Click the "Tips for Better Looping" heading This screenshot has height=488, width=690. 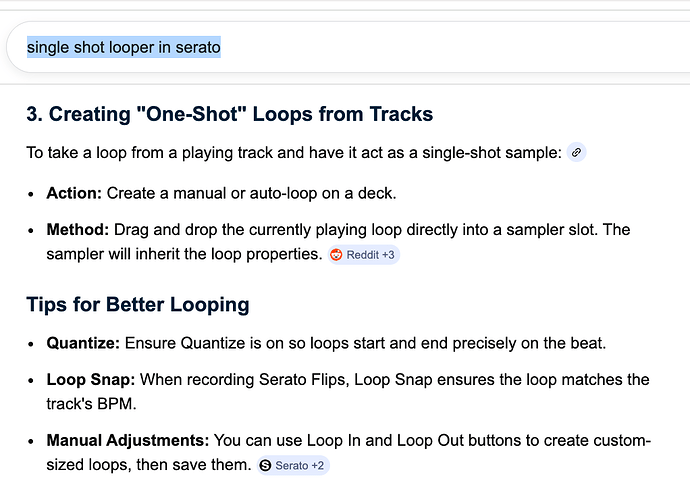pyautogui.click(x=138, y=304)
